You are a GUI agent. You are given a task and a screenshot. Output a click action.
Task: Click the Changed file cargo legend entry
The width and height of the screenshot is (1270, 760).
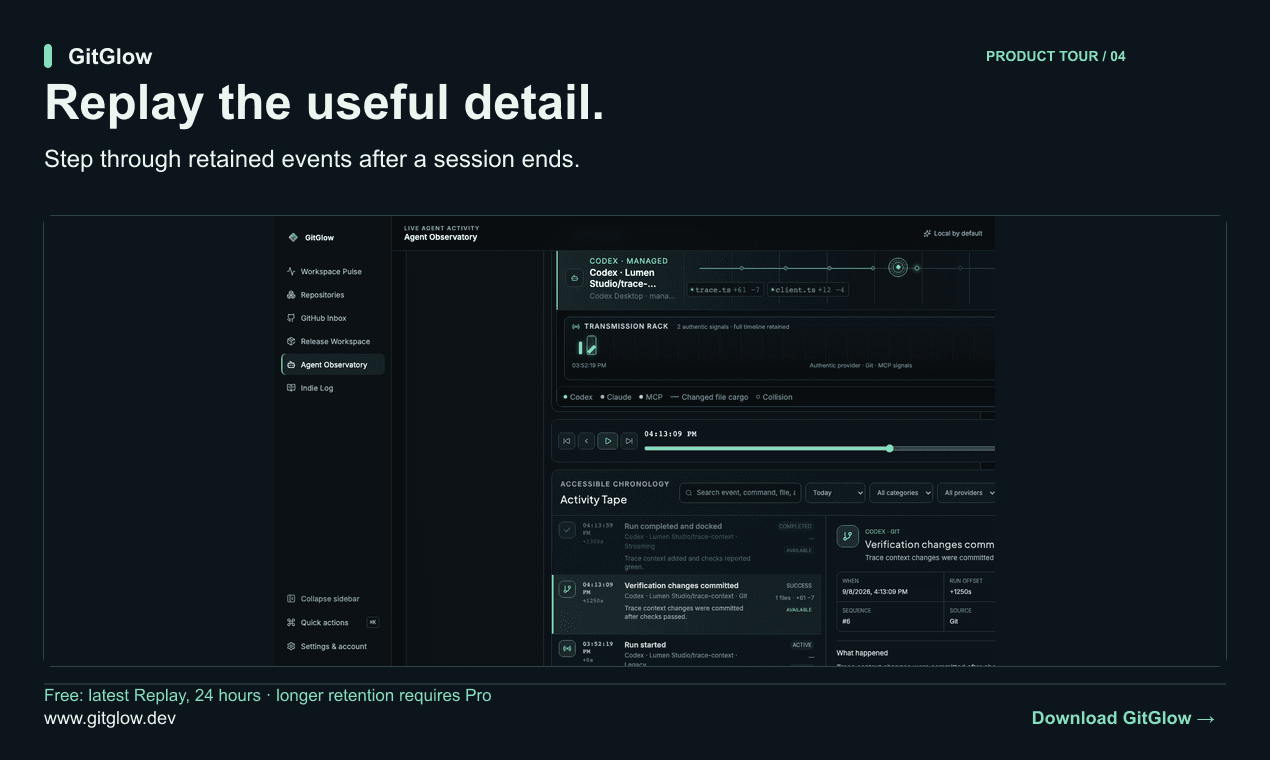click(x=709, y=397)
